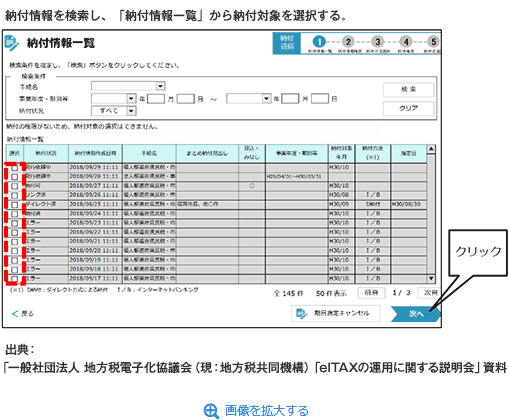The image size is (510, 420).
Task: Click the 検索 search button
Action: (409, 89)
